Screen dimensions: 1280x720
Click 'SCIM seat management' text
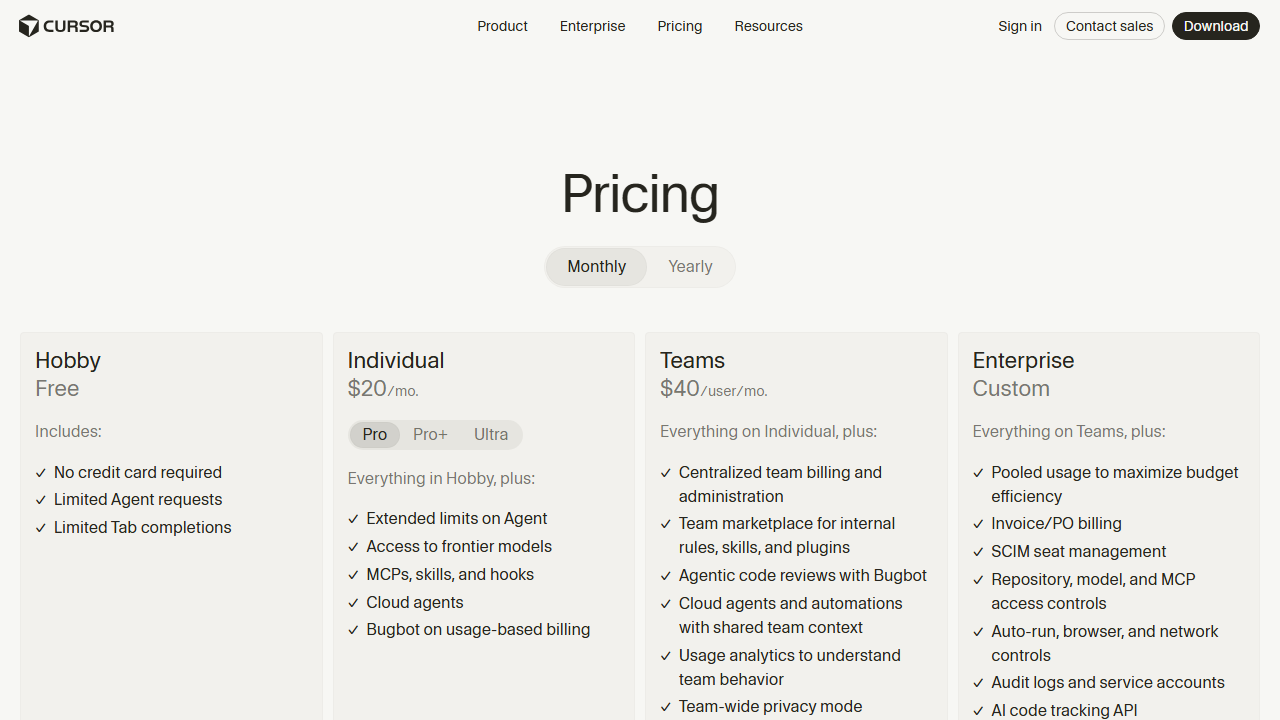[1079, 552]
